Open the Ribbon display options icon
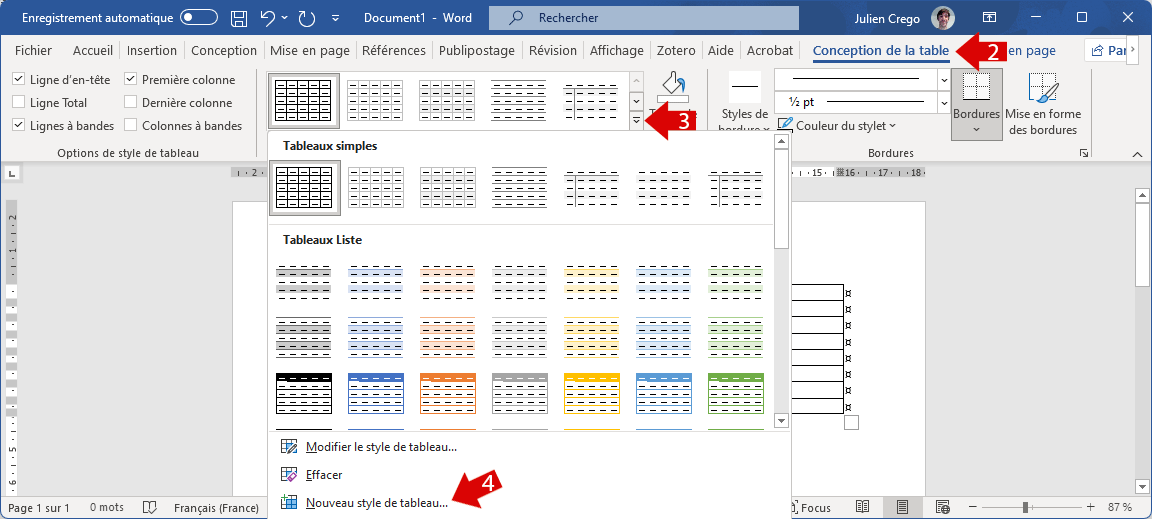The width and height of the screenshot is (1152, 519). [x=989, y=18]
